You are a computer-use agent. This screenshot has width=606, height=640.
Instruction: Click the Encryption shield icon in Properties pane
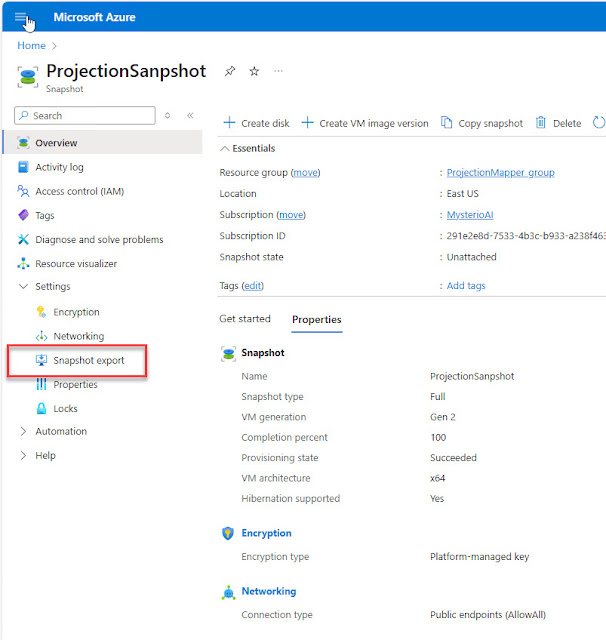[x=228, y=533]
